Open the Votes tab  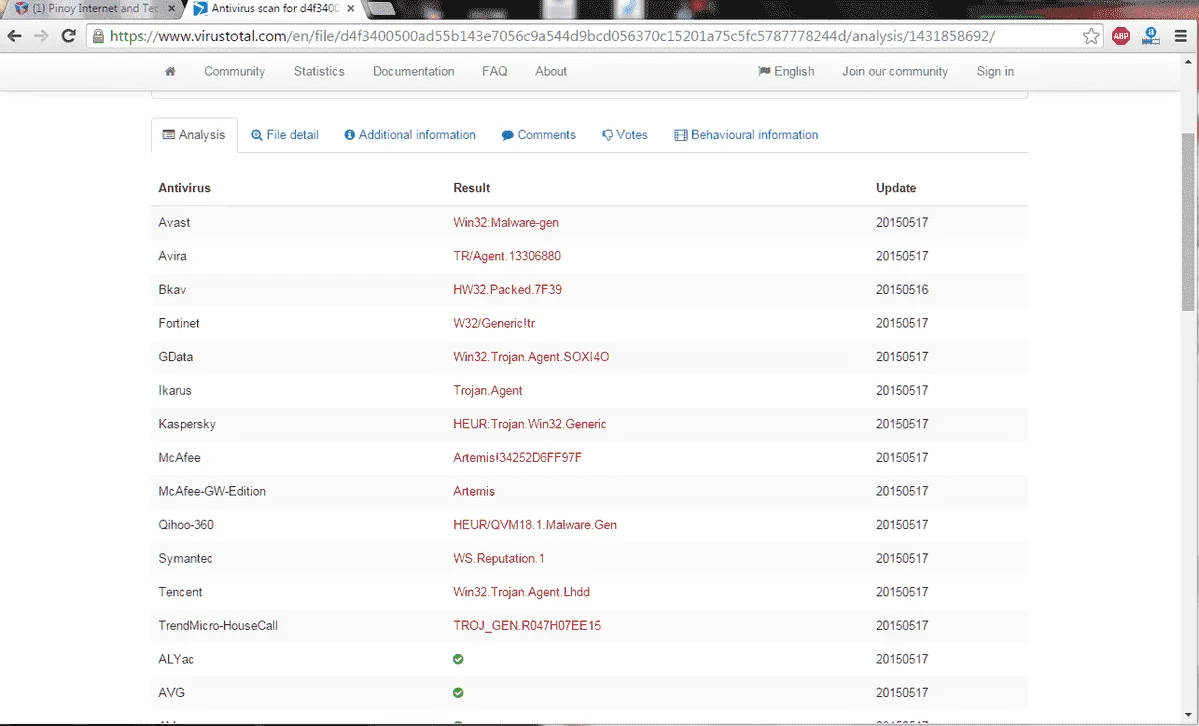[x=625, y=135]
